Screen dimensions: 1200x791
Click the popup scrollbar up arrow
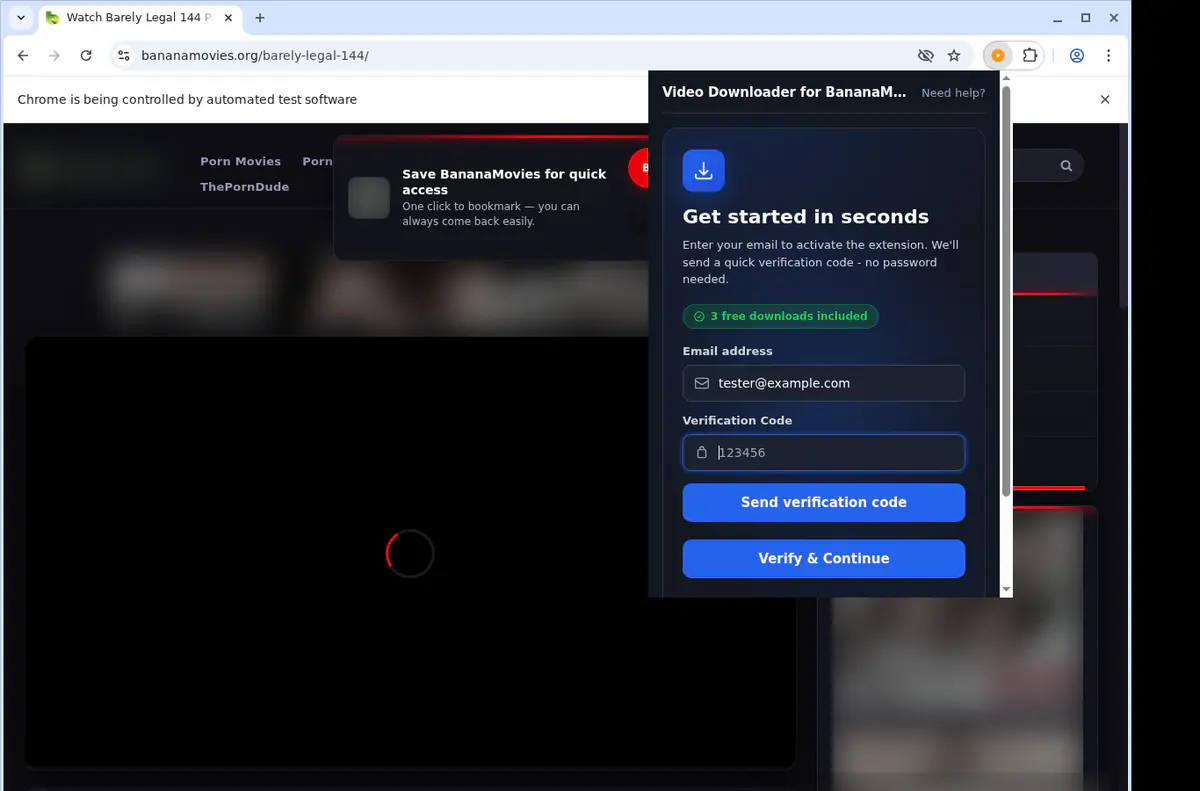pos(1006,78)
